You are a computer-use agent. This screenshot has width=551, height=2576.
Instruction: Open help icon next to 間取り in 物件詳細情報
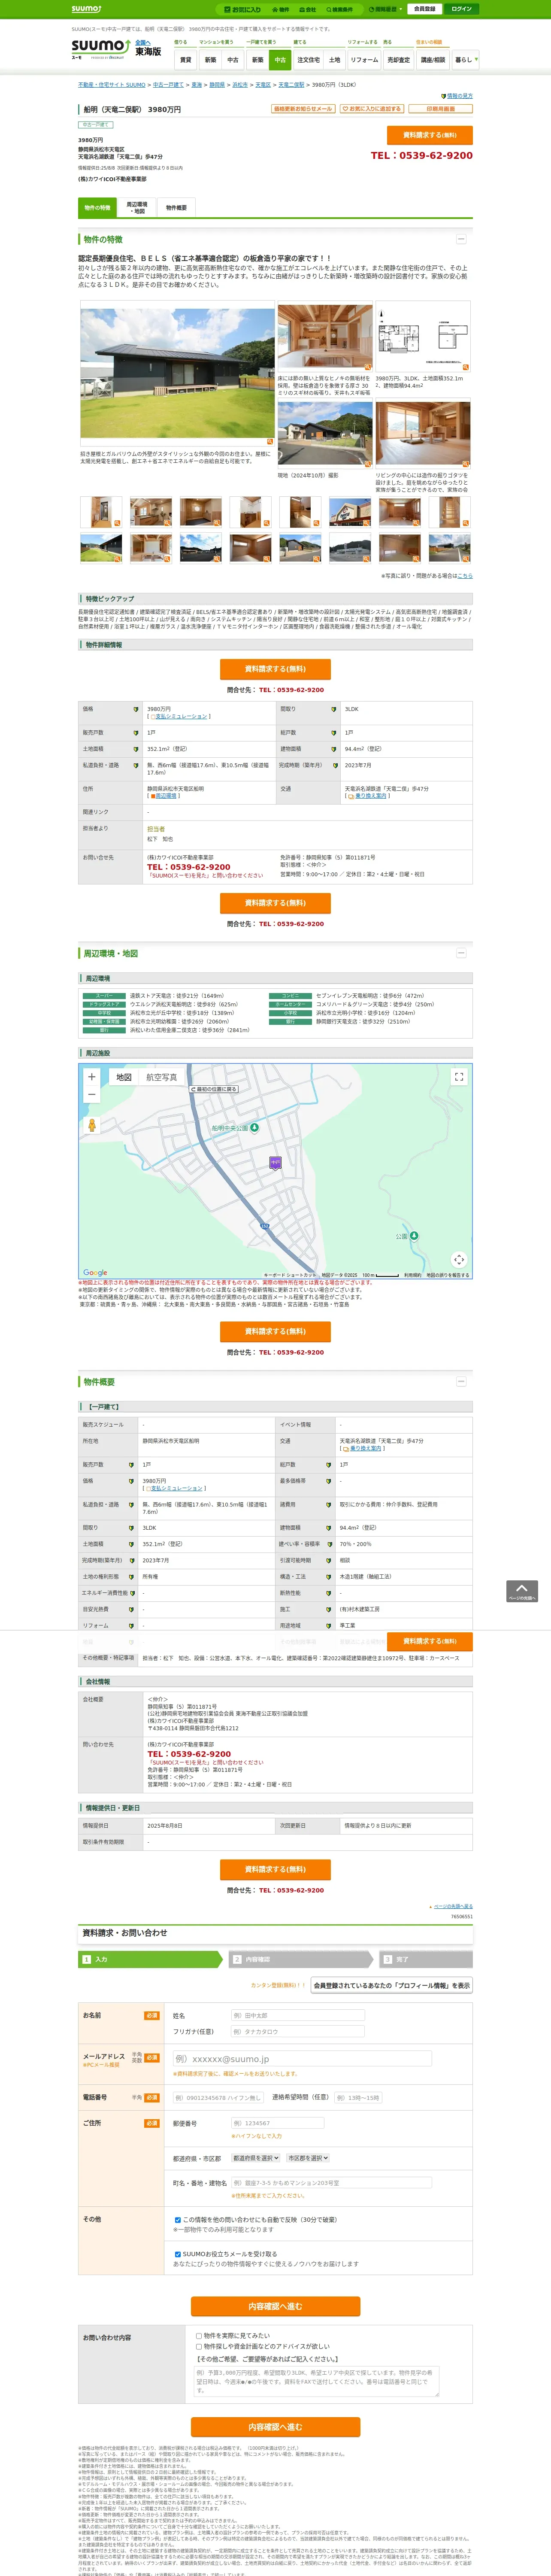click(334, 709)
